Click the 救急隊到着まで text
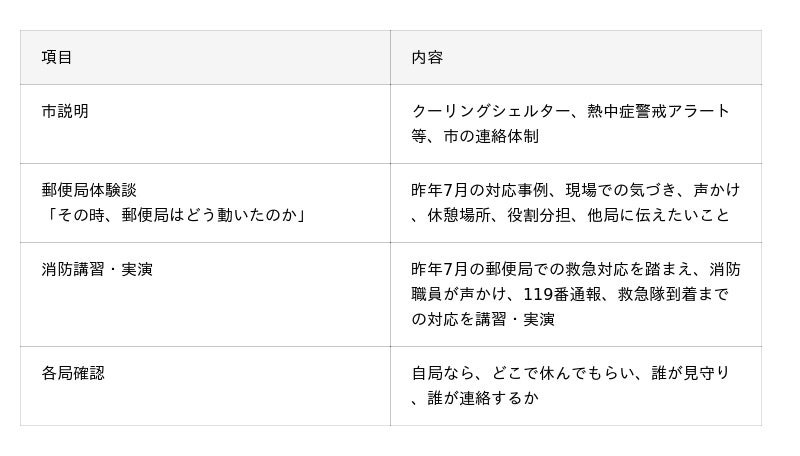Viewport: 800px width, 456px height. (x=673, y=294)
